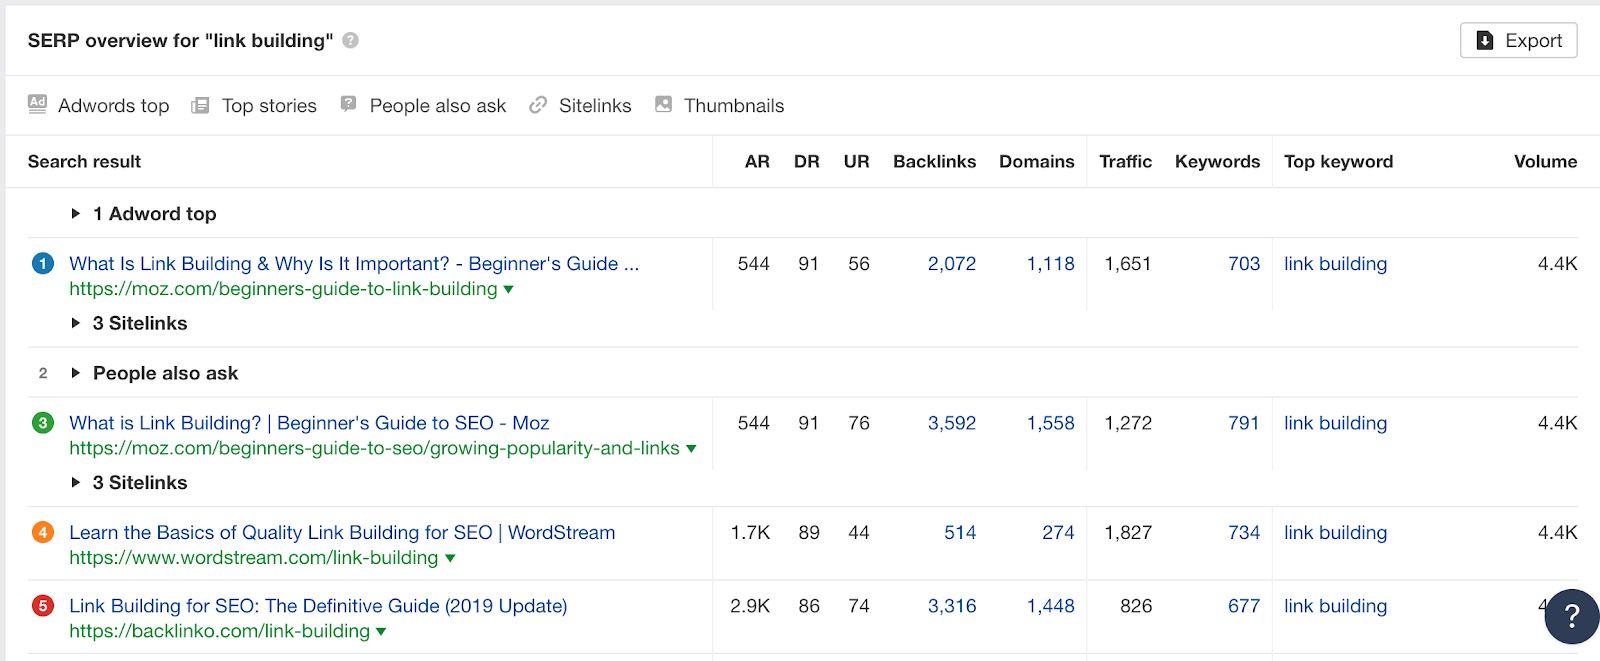Expand the 1 Adword top row

76,213
